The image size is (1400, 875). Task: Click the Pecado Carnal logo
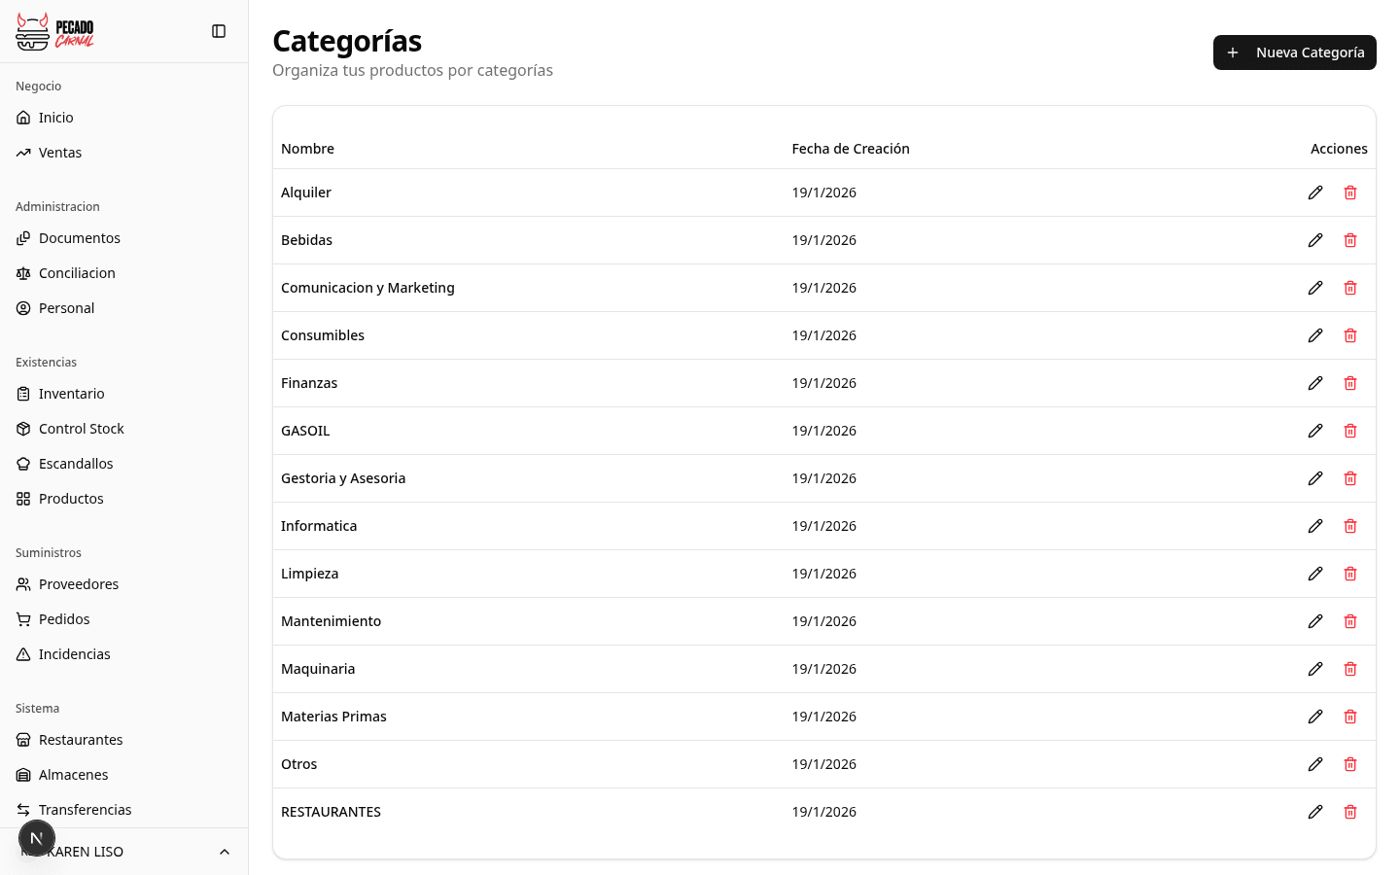click(55, 31)
